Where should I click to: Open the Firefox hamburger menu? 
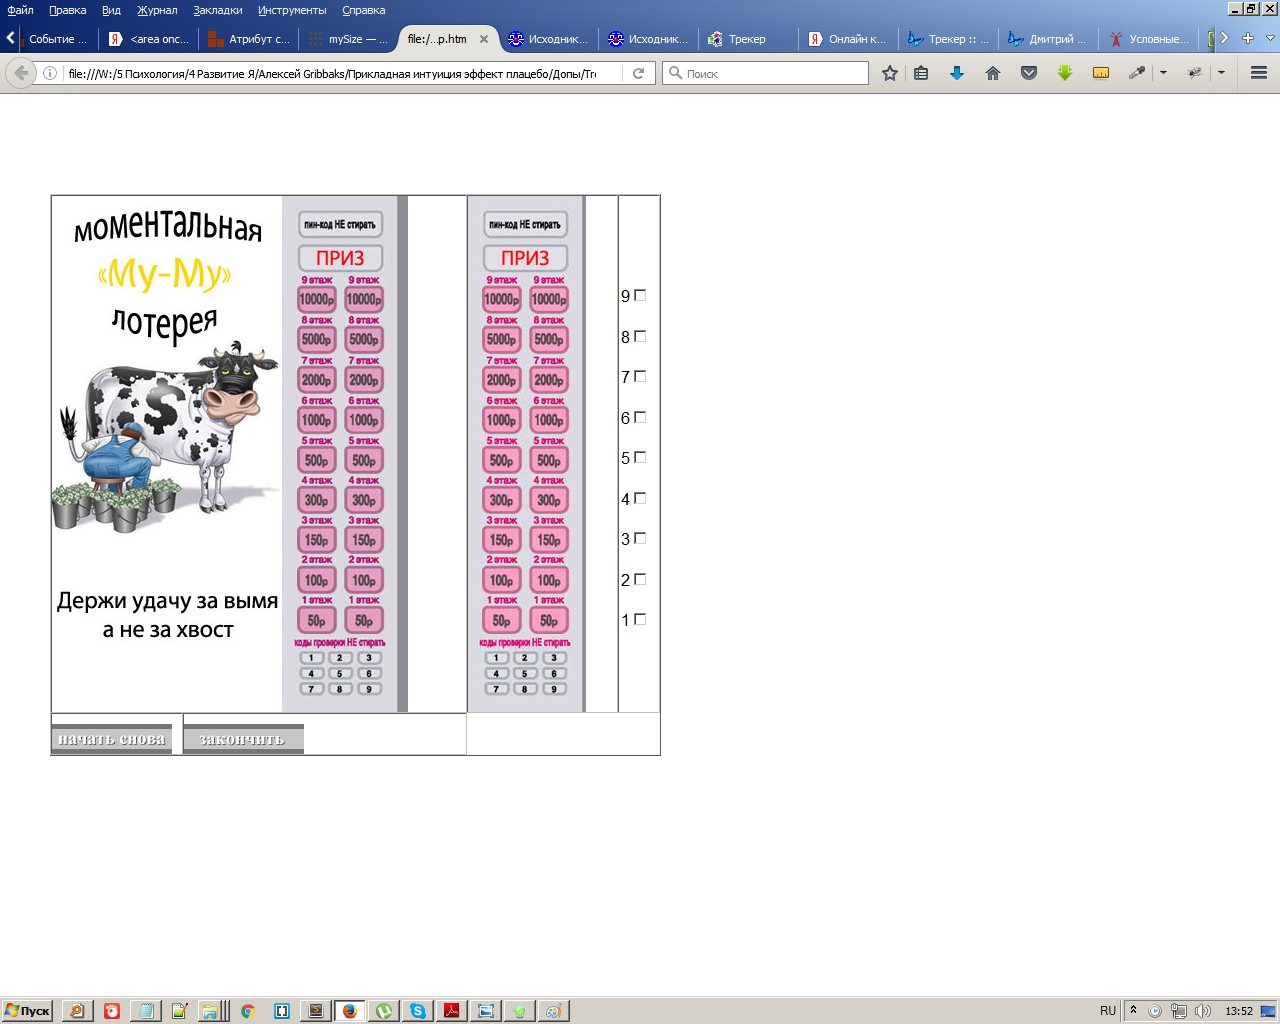tap(1259, 73)
